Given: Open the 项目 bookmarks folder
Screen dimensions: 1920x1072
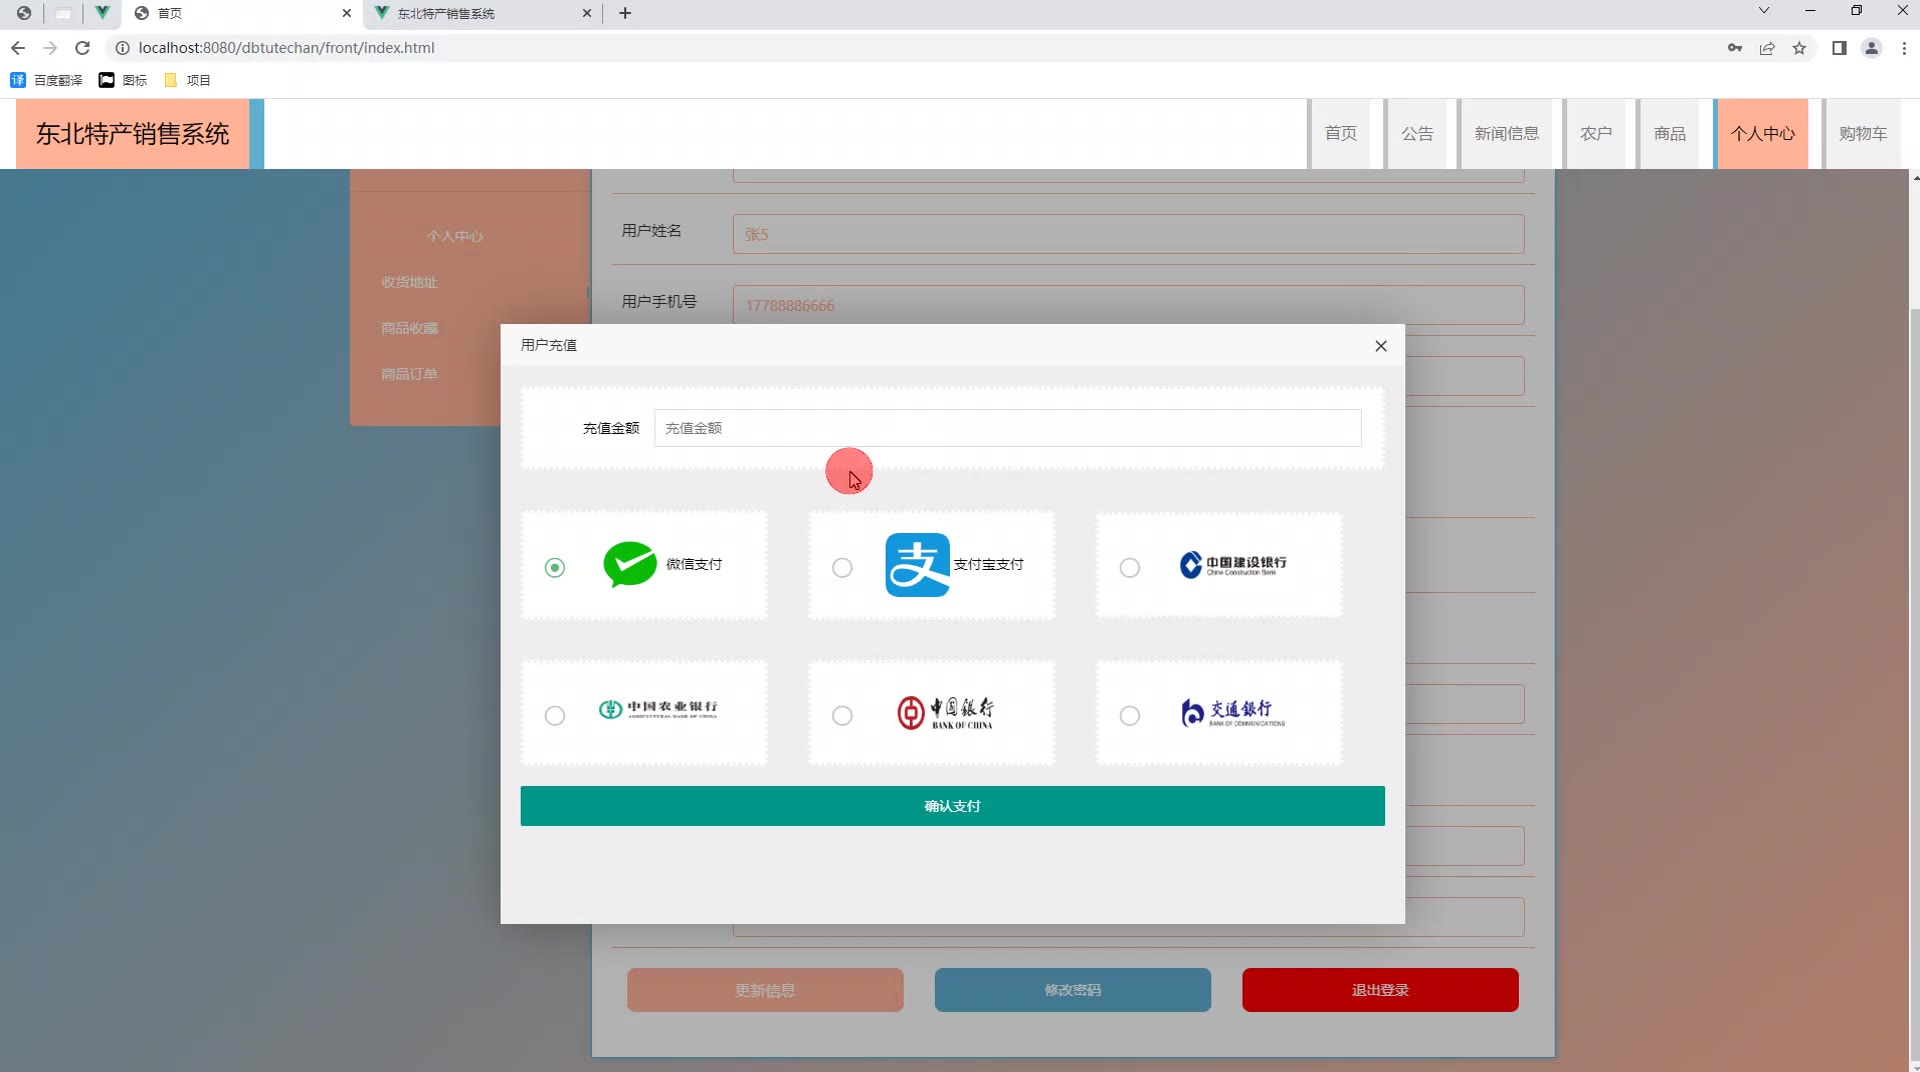Looking at the screenshot, I should pos(187,80).
